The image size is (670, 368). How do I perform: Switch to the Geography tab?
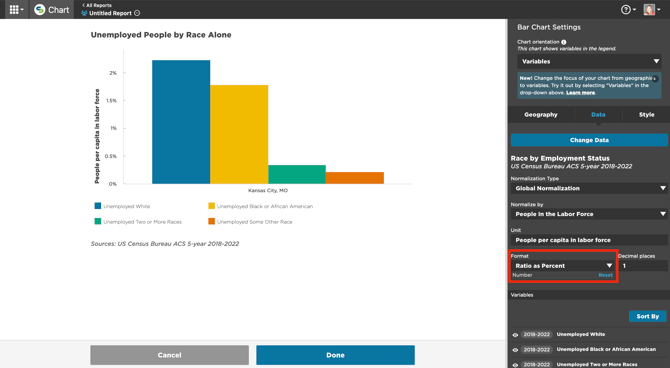541,115
